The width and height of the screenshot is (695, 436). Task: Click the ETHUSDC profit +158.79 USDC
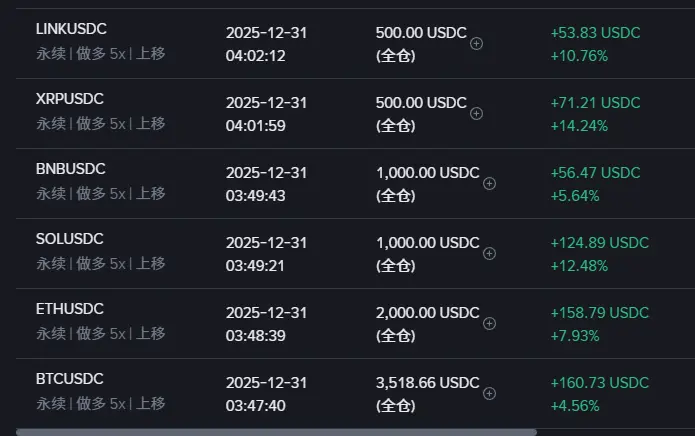[599, 313]
